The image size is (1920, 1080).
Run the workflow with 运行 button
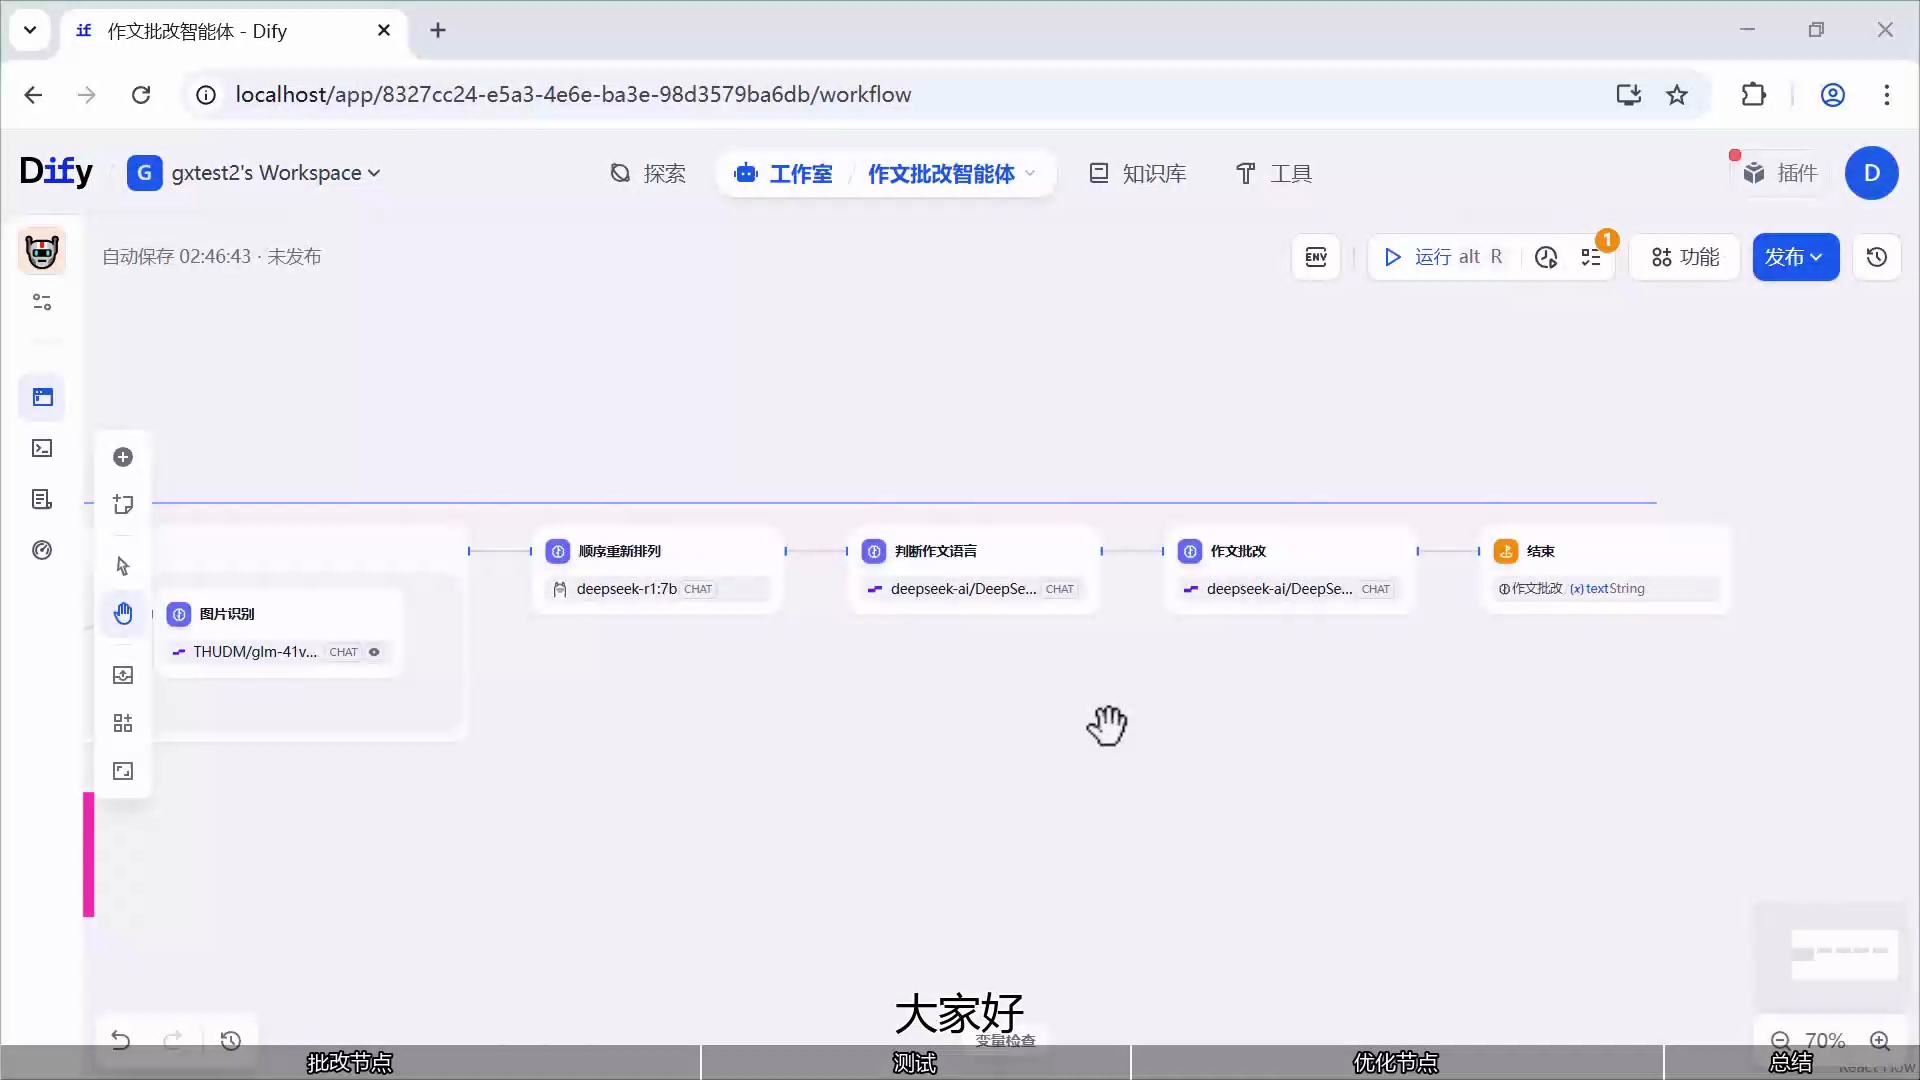pos(1444,257)
